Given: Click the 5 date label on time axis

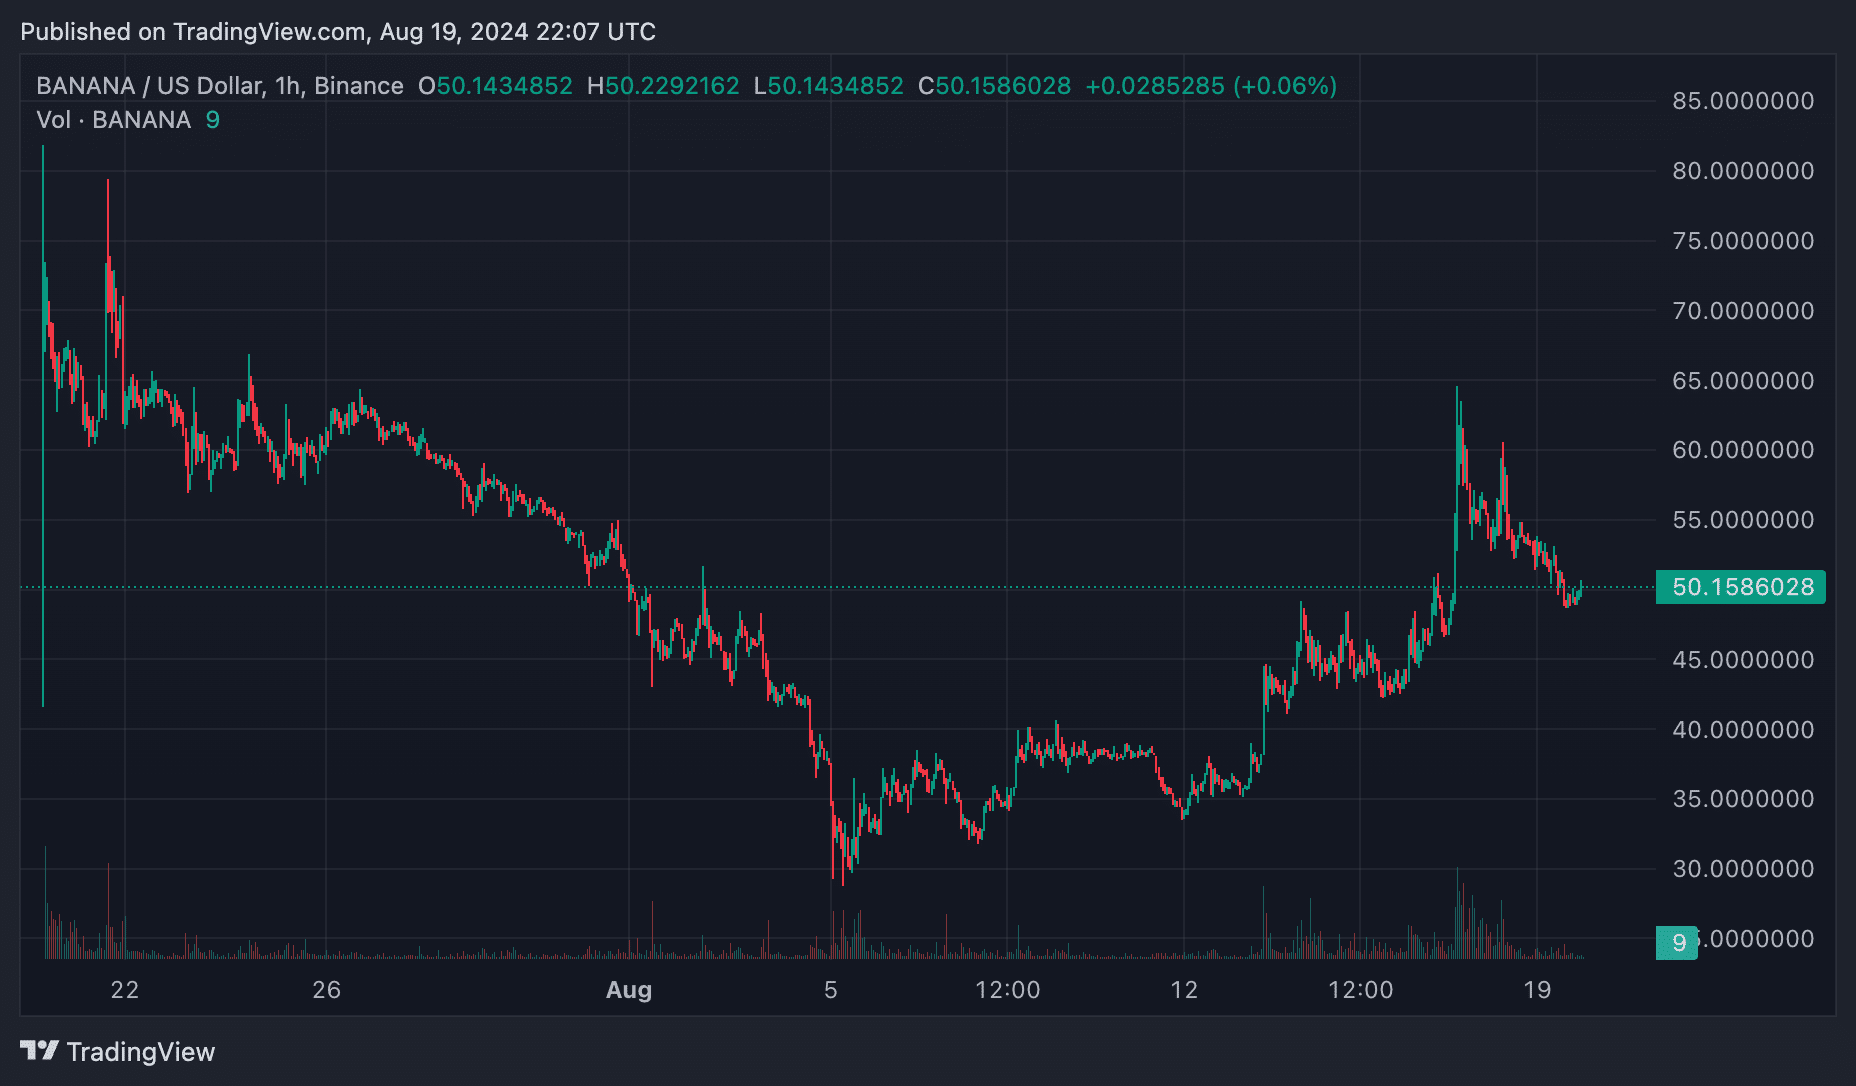Looking at the screenshot, I should [831, 990].
